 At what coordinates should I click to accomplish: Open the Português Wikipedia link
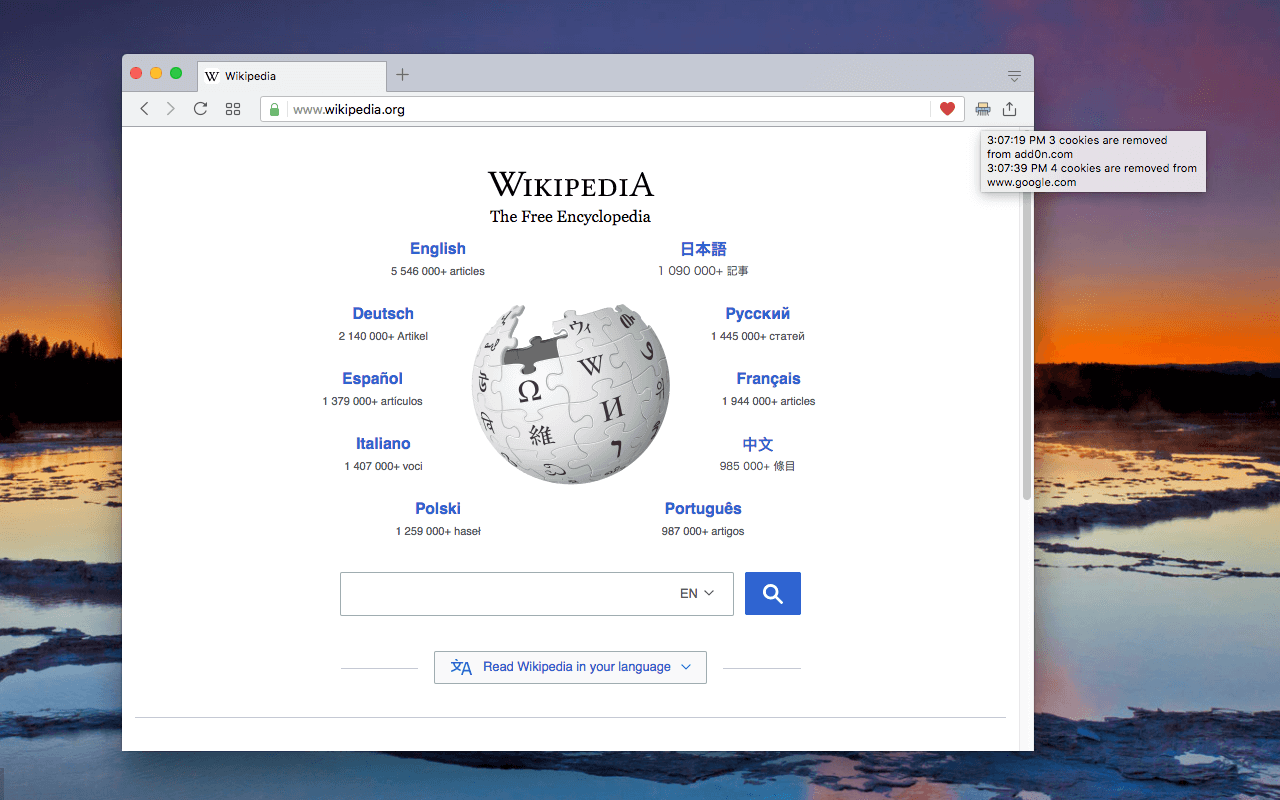pyautogui.click(x=703, y=509)
